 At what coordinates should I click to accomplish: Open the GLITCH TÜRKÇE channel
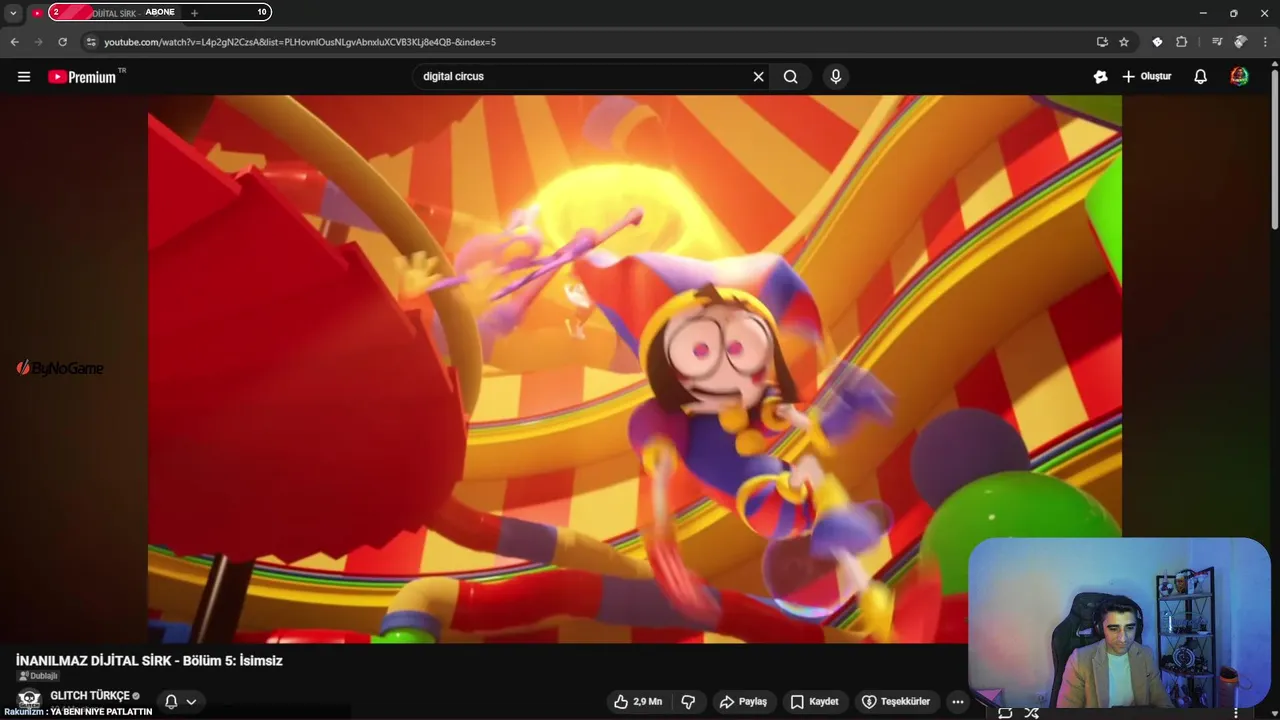(90, 696)
